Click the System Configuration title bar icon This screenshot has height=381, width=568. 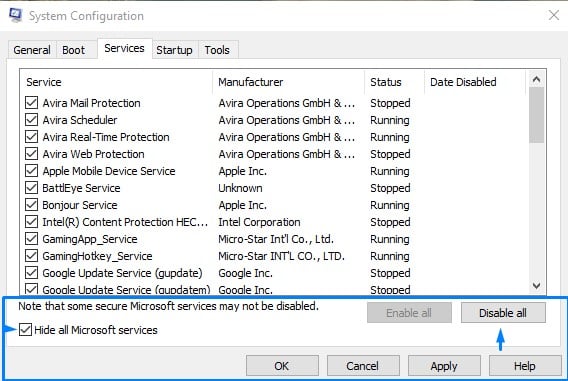pyautogui.click(x=15, y=15)
